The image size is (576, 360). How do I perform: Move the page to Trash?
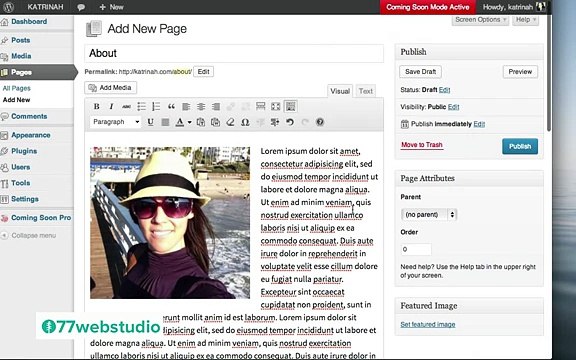click(422, 145)
